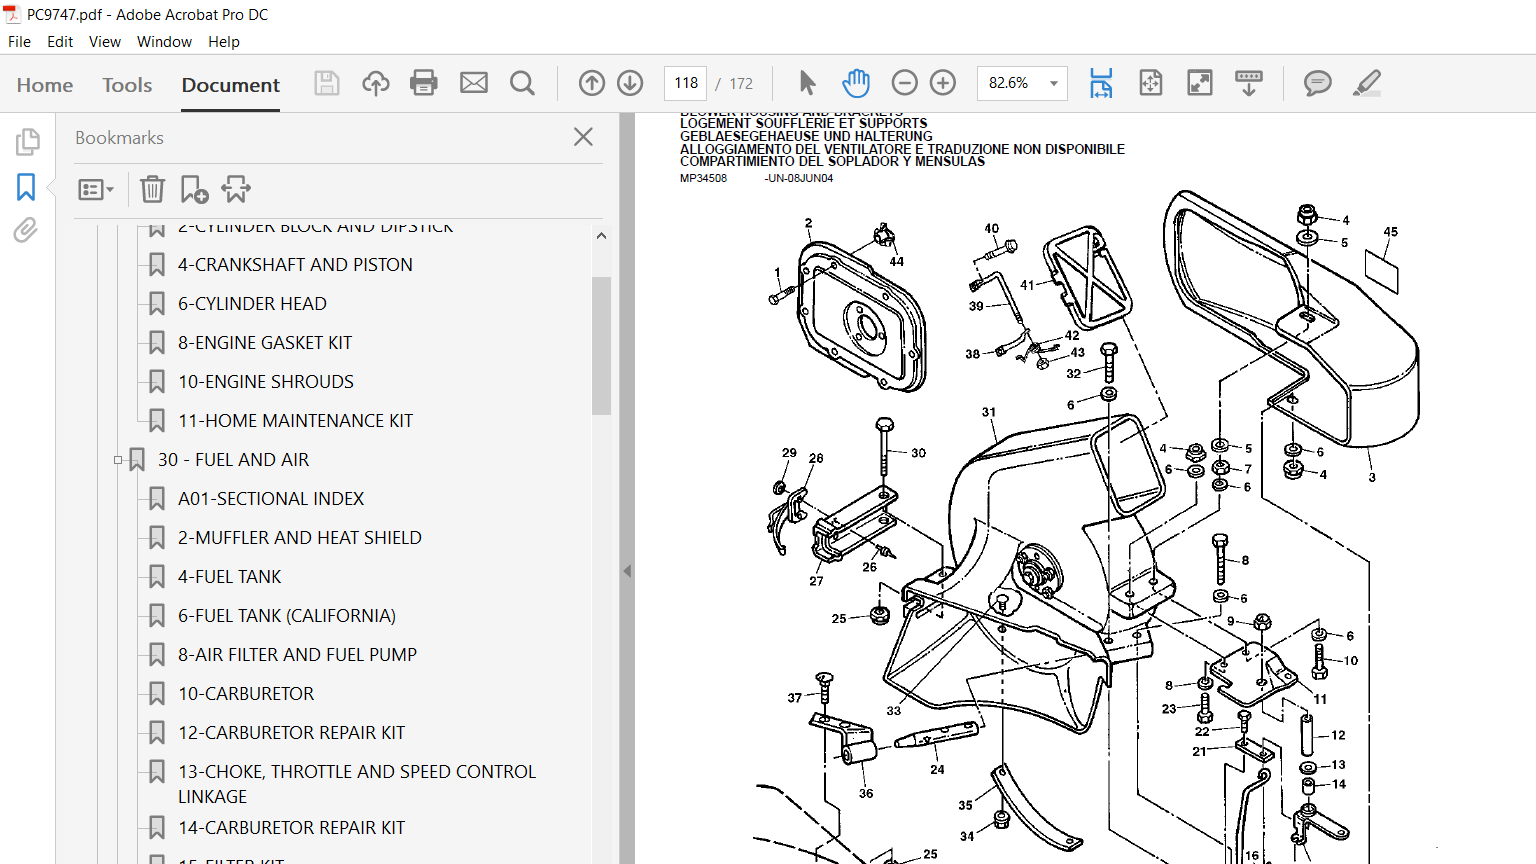This screenshot has width=1536, height=864.
Task: Open the Help menu
Action: point(224,42)
